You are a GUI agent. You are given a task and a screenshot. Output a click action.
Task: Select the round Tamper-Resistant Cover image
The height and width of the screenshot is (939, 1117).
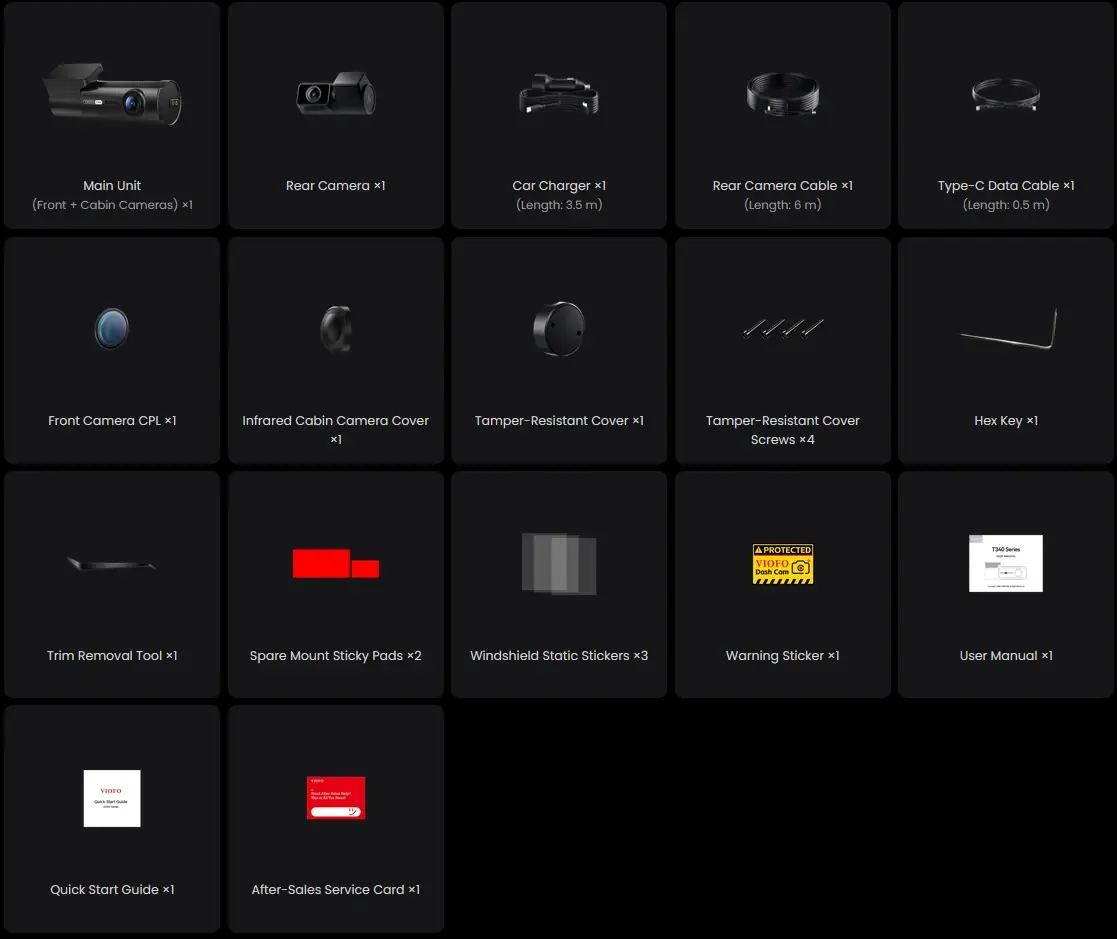pyautogui.click(x=559, y=328)
